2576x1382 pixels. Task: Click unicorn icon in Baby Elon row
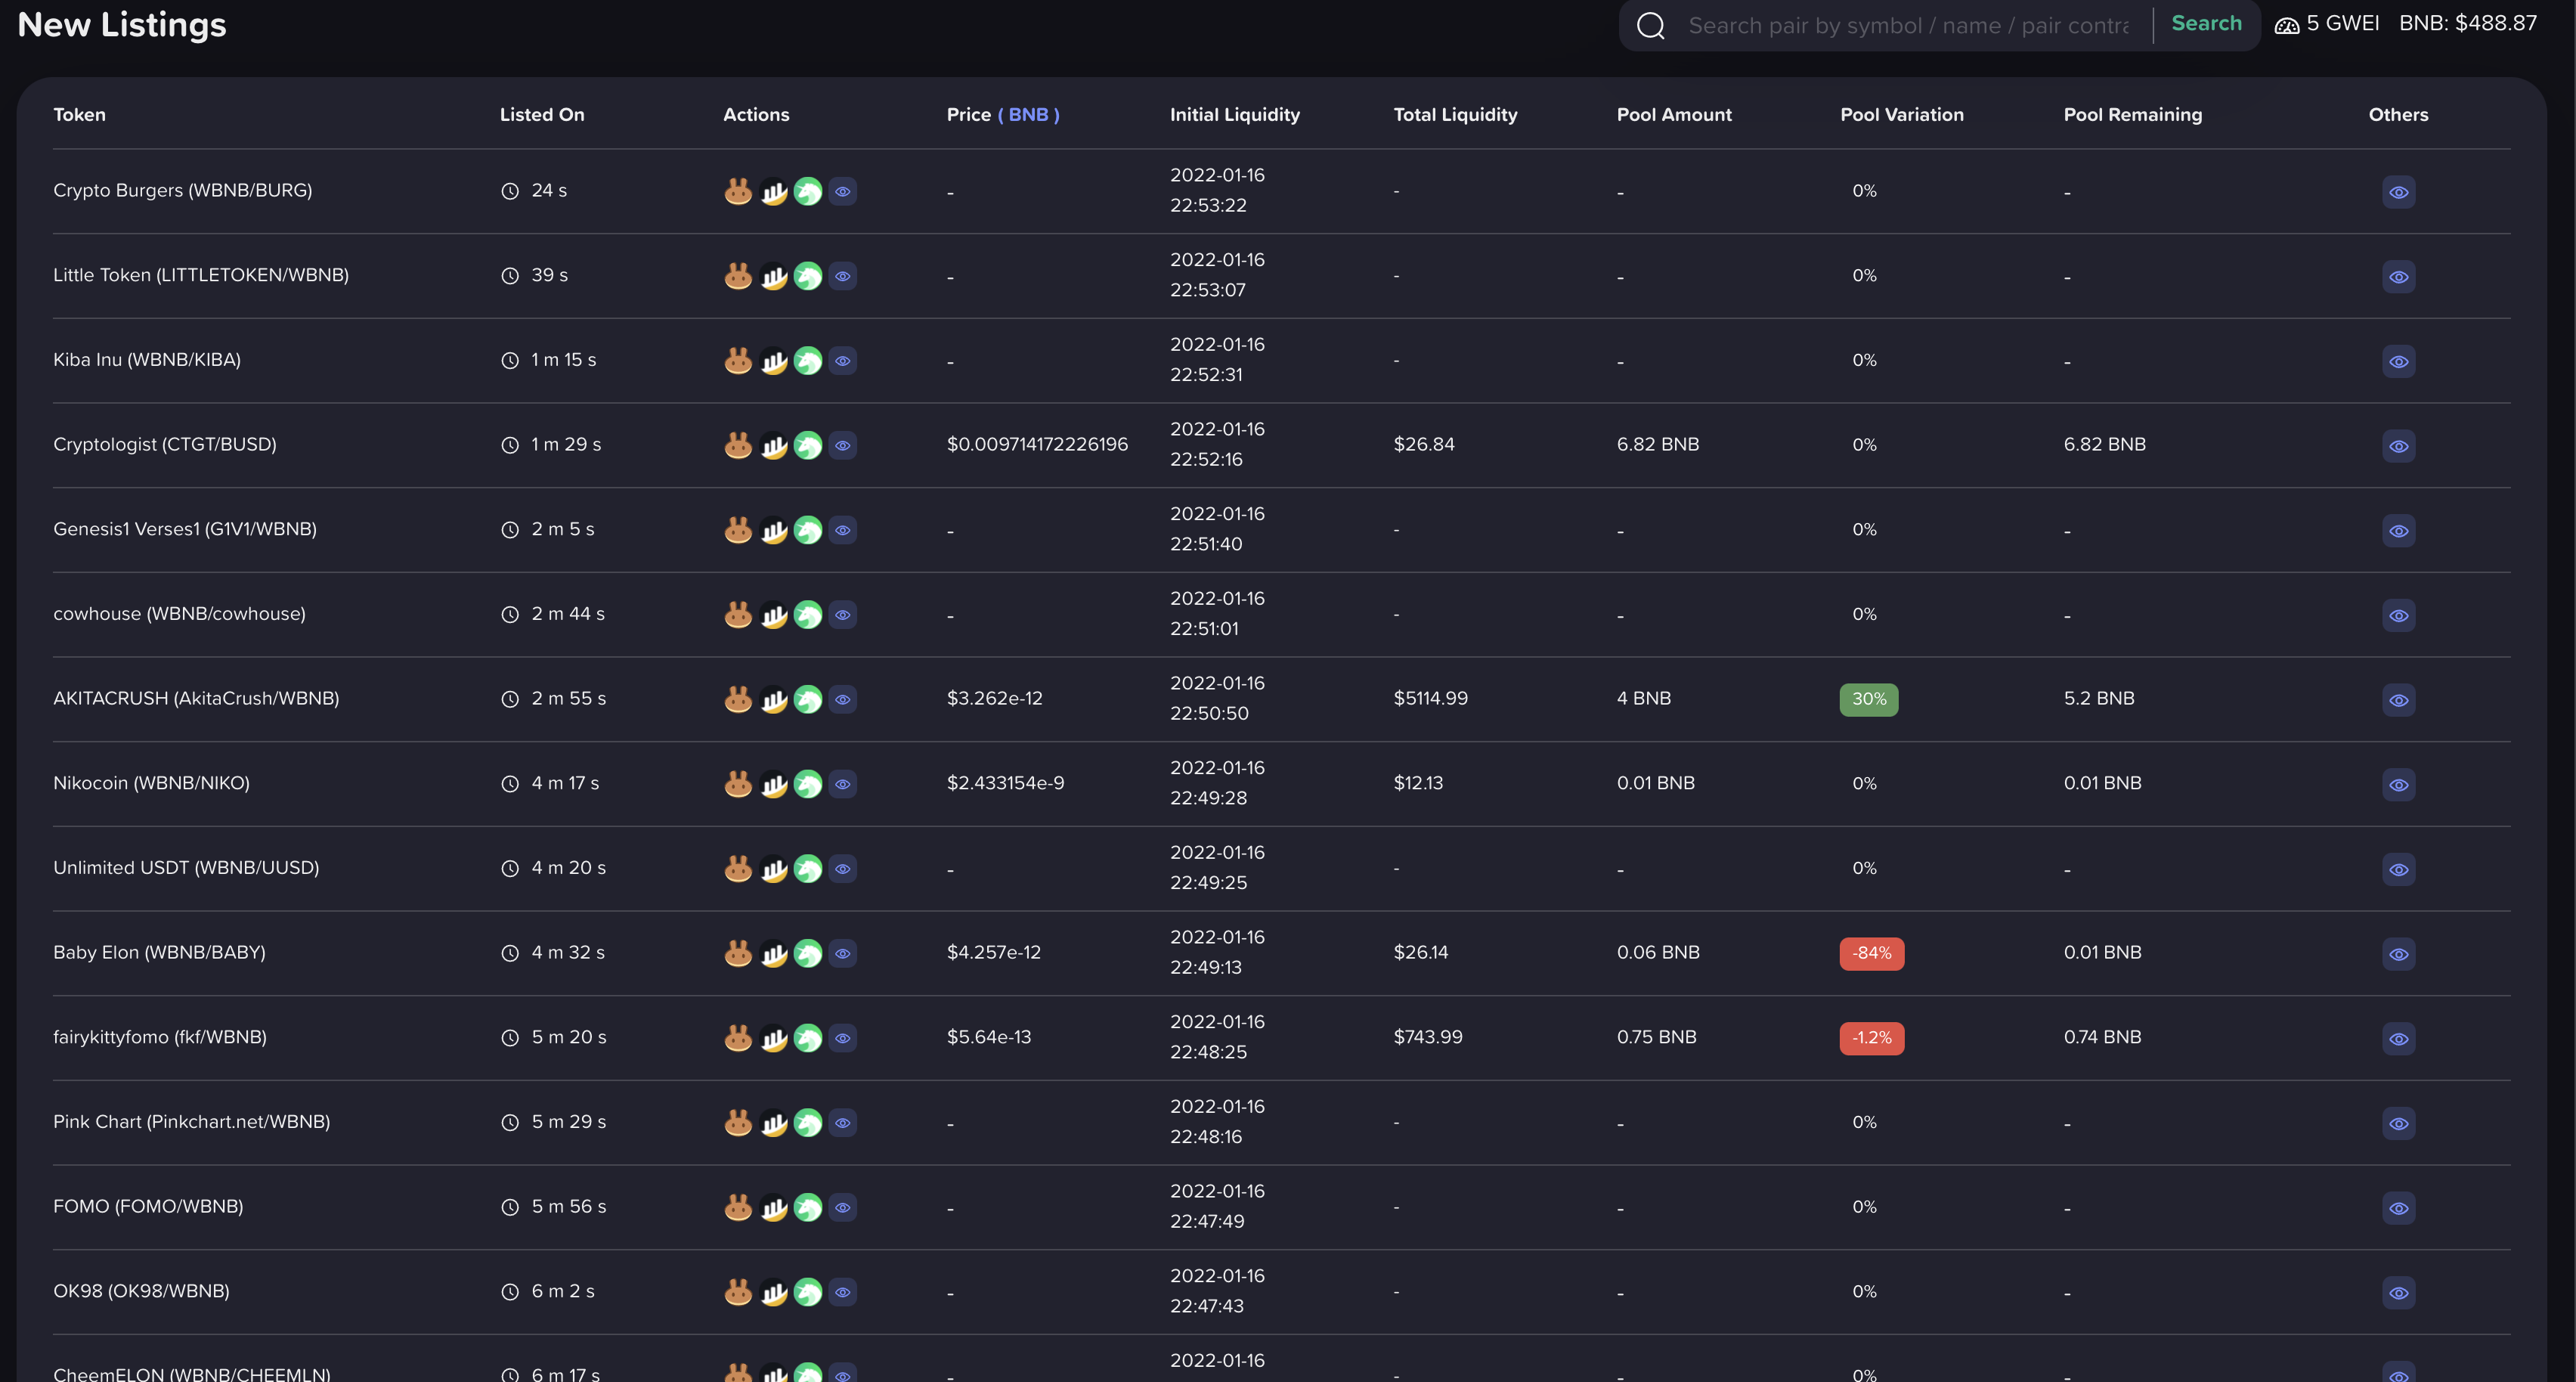pos(808,953)
